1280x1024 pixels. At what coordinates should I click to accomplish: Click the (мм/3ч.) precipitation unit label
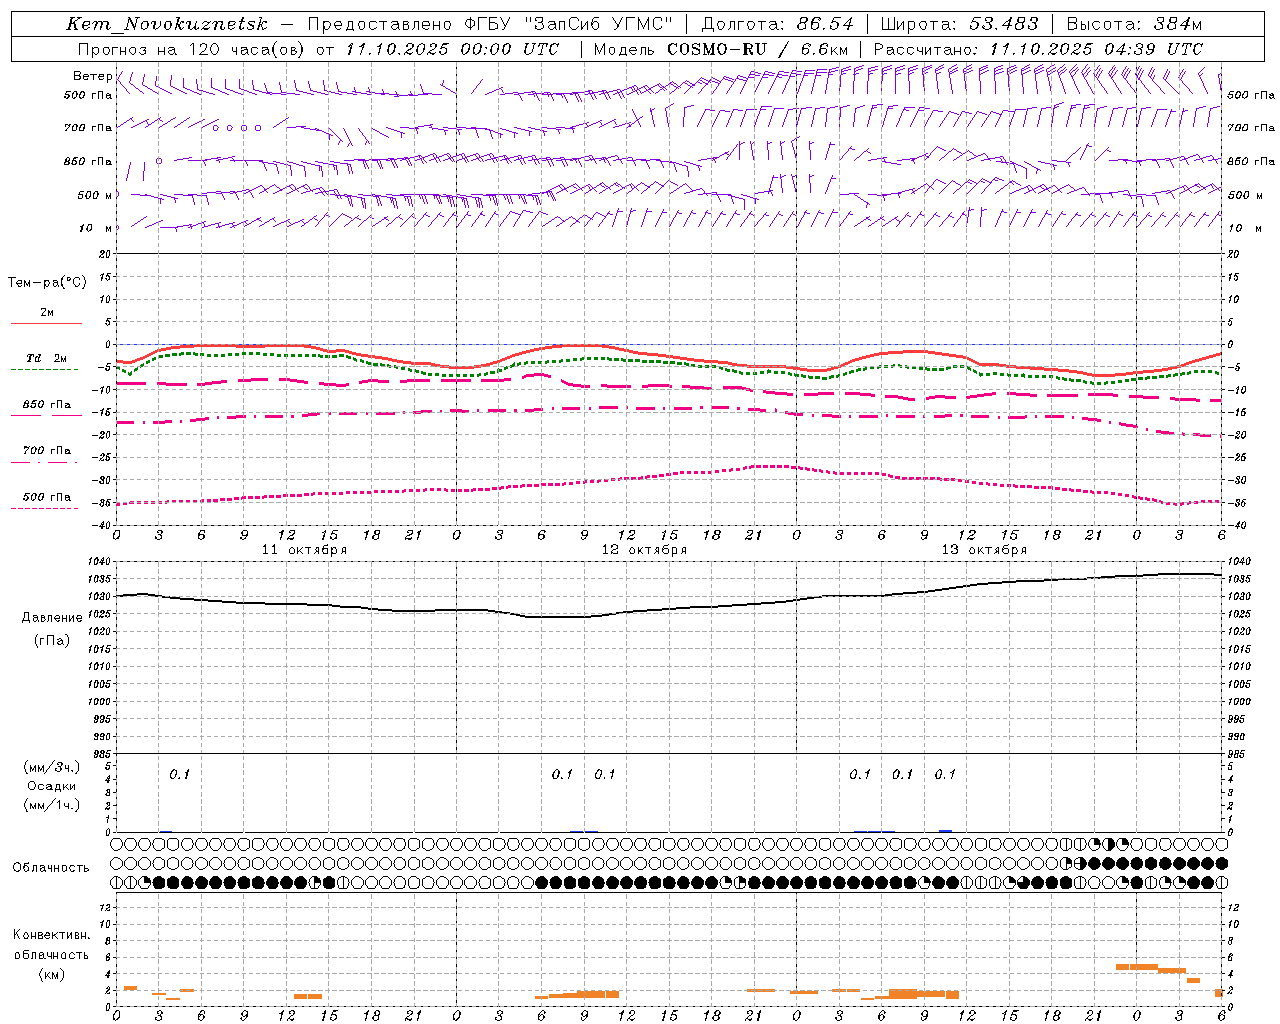point(51,767)
